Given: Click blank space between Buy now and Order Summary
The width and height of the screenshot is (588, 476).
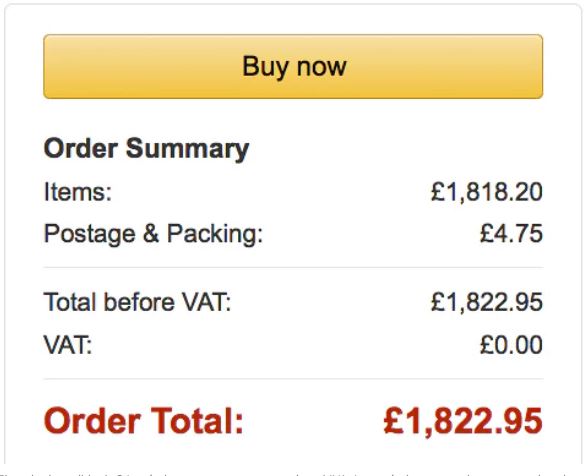Looking at the screenshot, I should (293, 117).
